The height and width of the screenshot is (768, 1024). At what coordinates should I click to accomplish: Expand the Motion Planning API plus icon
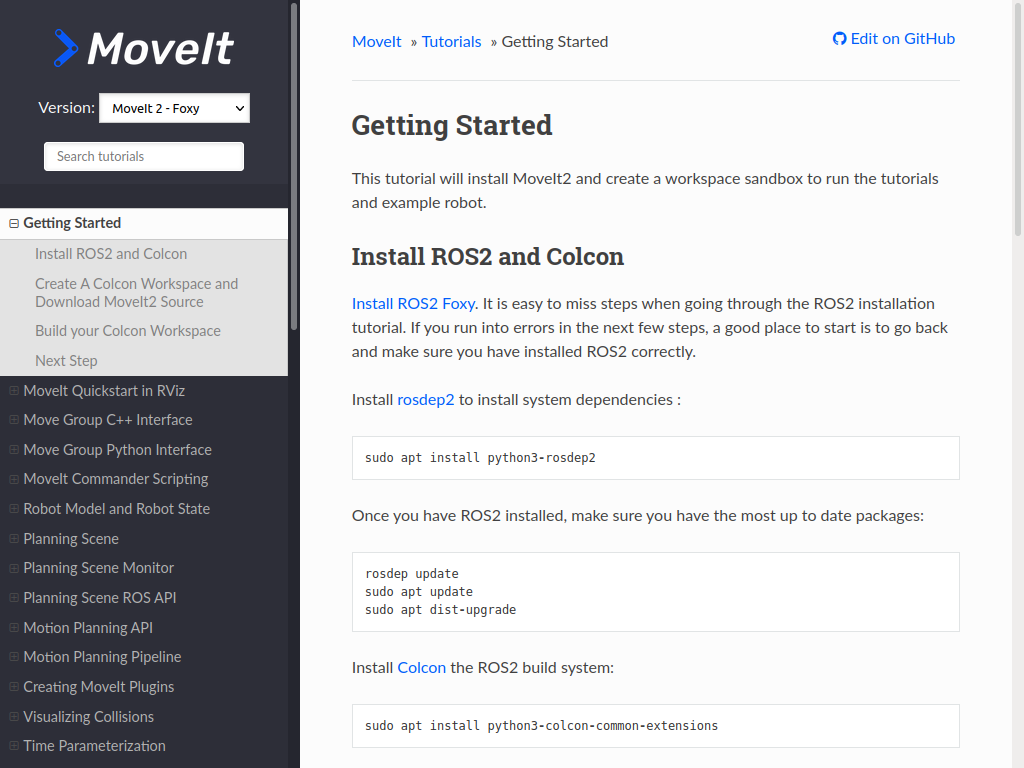coord(14,628)
